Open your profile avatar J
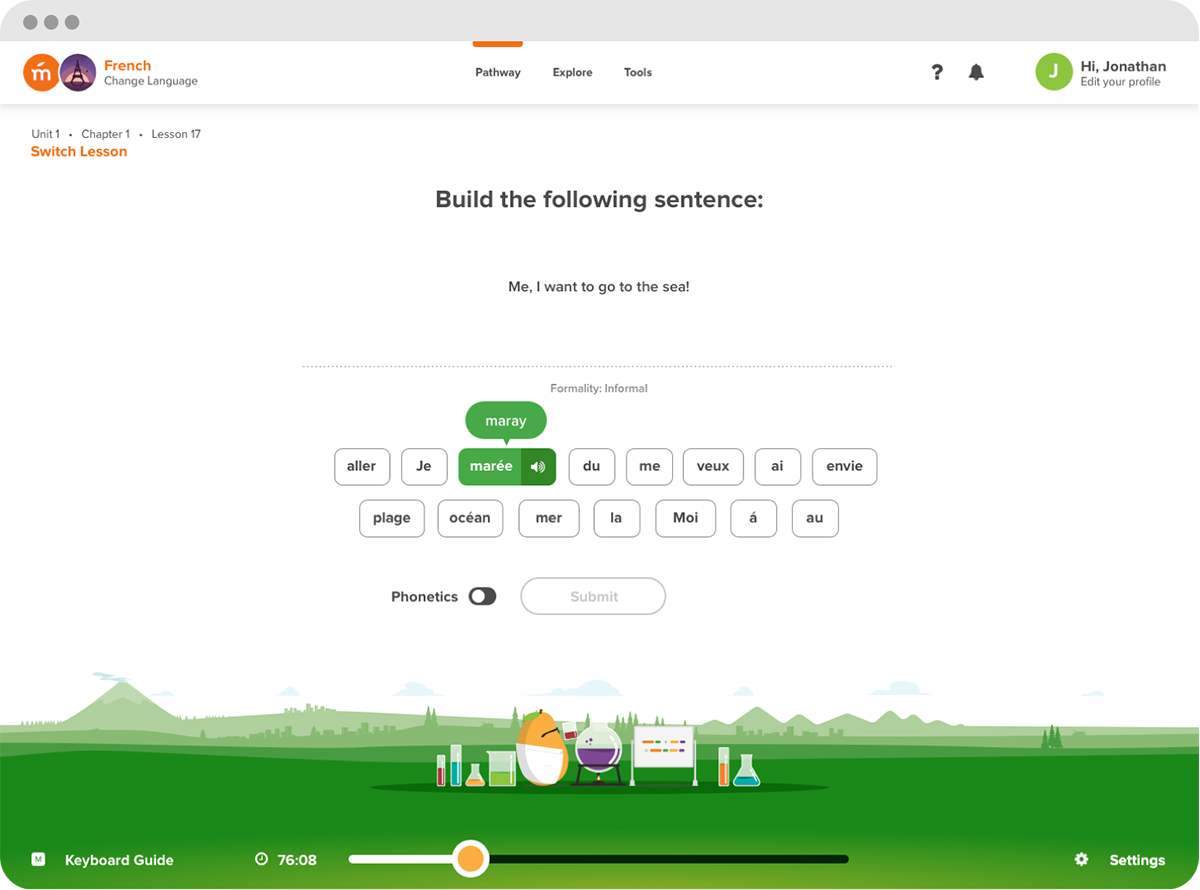Viewport: 1200px width, 890px height. (x=1053, y=72)
